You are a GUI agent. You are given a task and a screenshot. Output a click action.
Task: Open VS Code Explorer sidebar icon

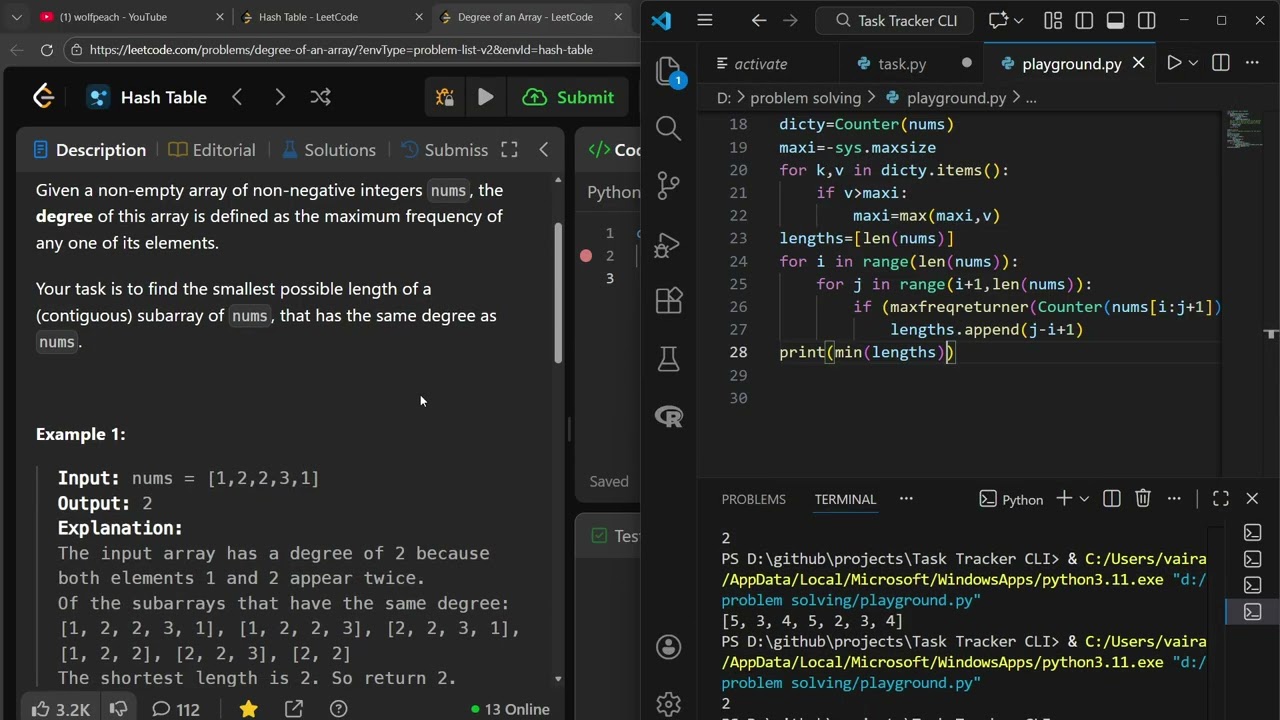click(668, 70)
